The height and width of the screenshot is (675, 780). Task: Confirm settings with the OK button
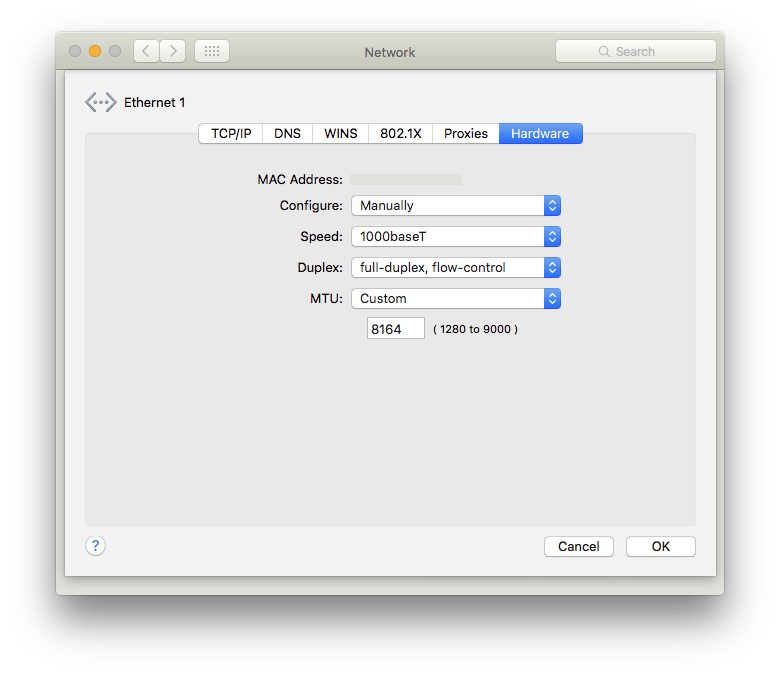coord(661,547)
